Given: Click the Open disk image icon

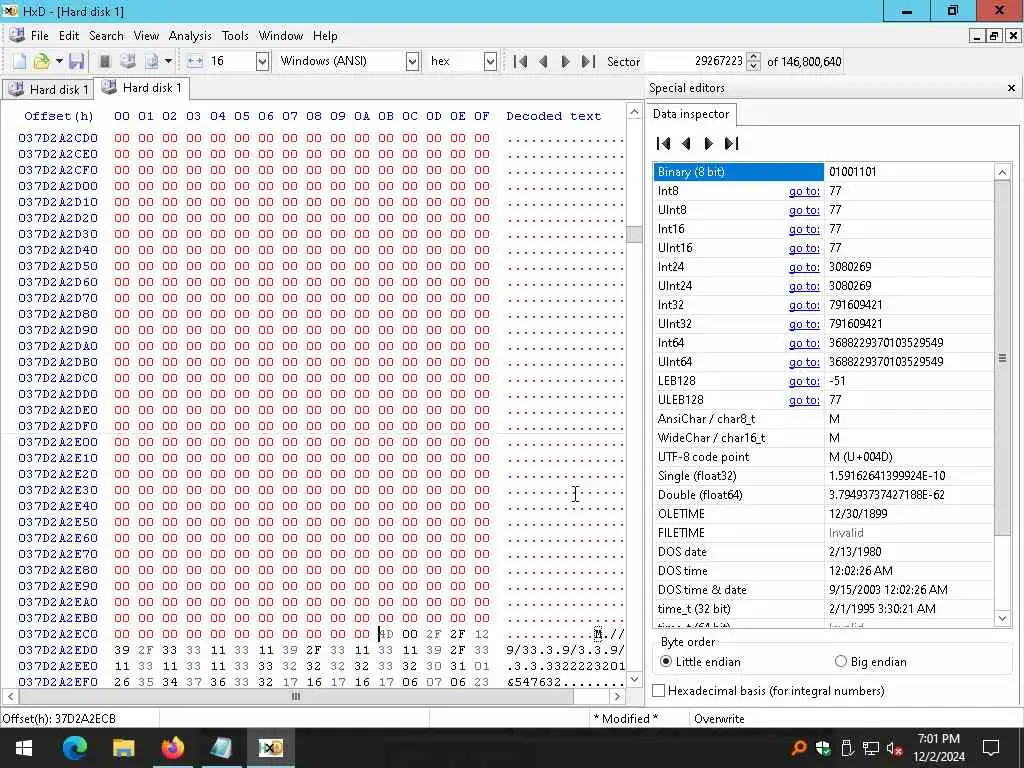Looking at the screenshot, I should click(152, 61).
